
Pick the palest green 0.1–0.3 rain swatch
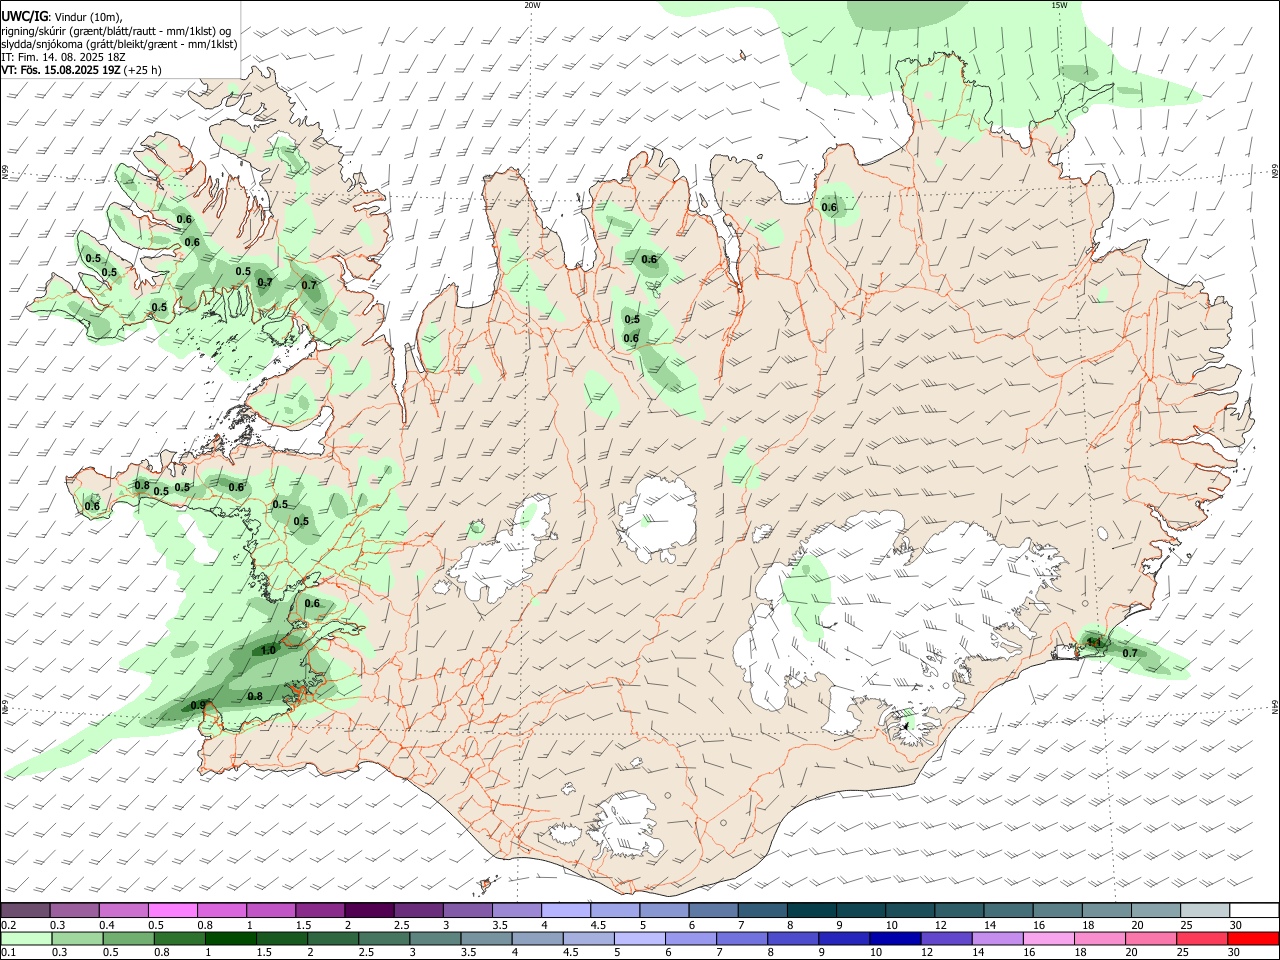[x=26, y=939]
